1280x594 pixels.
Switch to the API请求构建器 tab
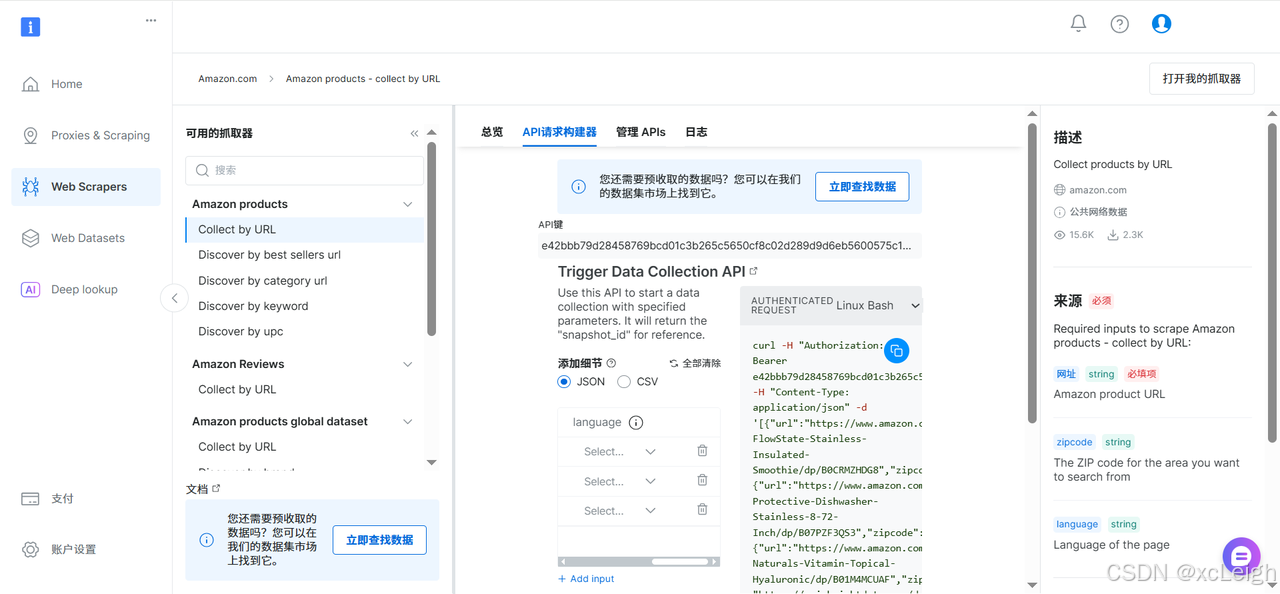point(559,132)
